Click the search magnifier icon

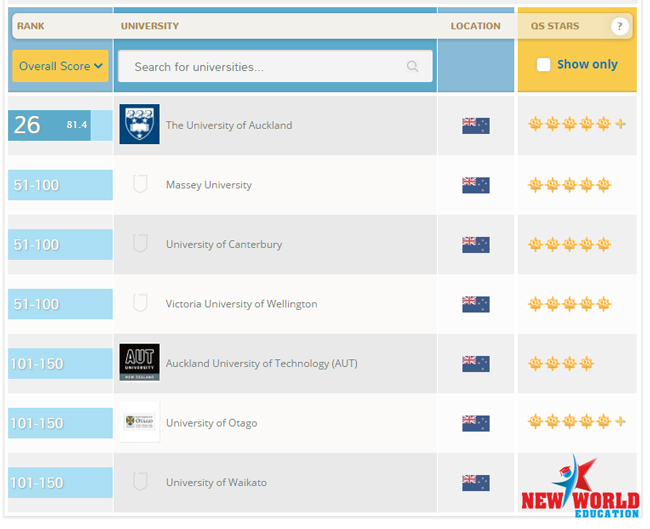(x=413, y=66)
